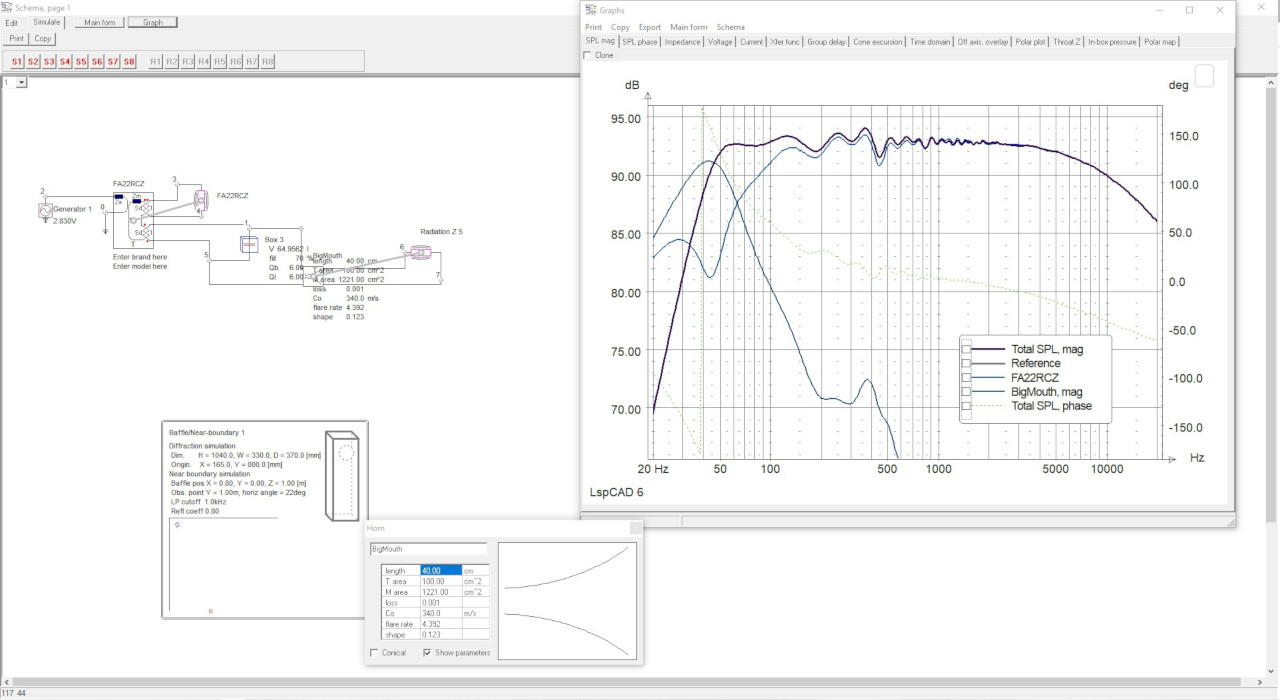Uncheck Show parameters in Horn dialog
Image resolution: width=1280 pixels, height=700 pixels.
pos(428,653)
